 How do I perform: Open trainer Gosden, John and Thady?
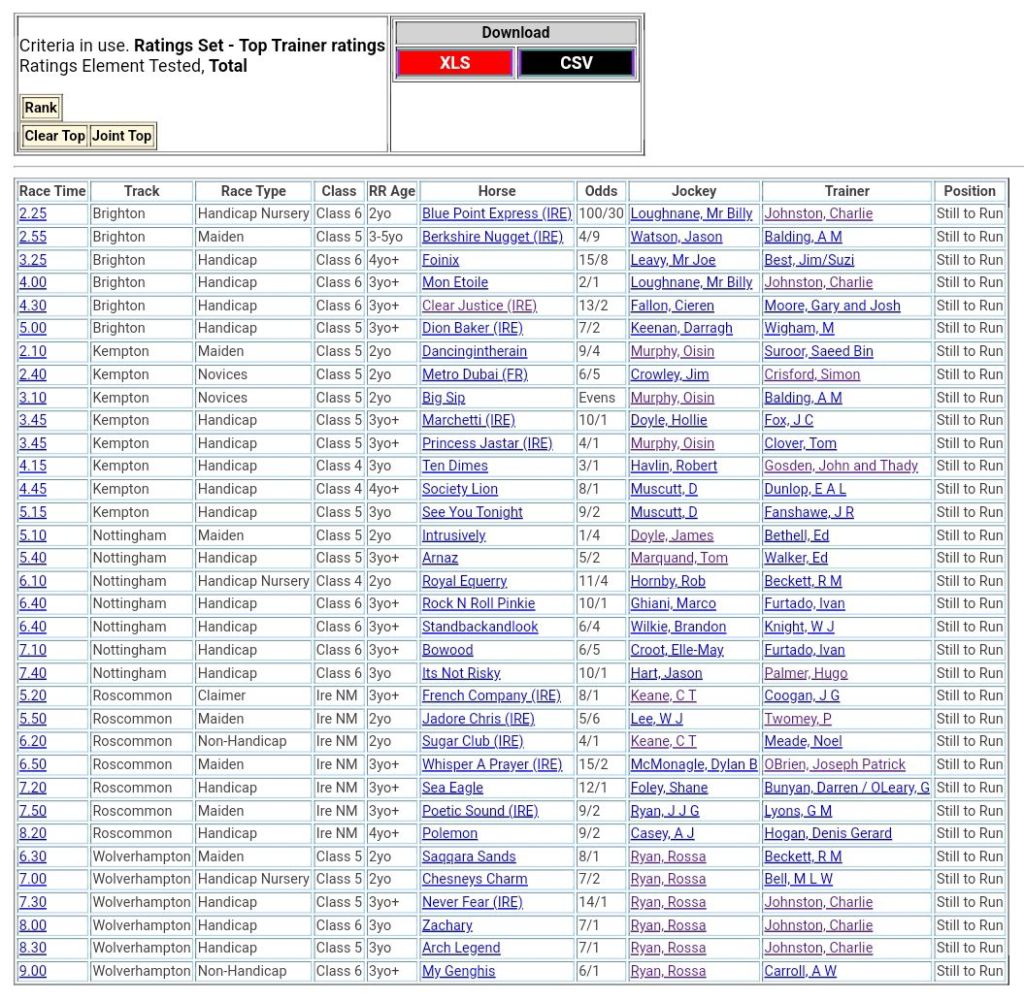coord(841,466)
